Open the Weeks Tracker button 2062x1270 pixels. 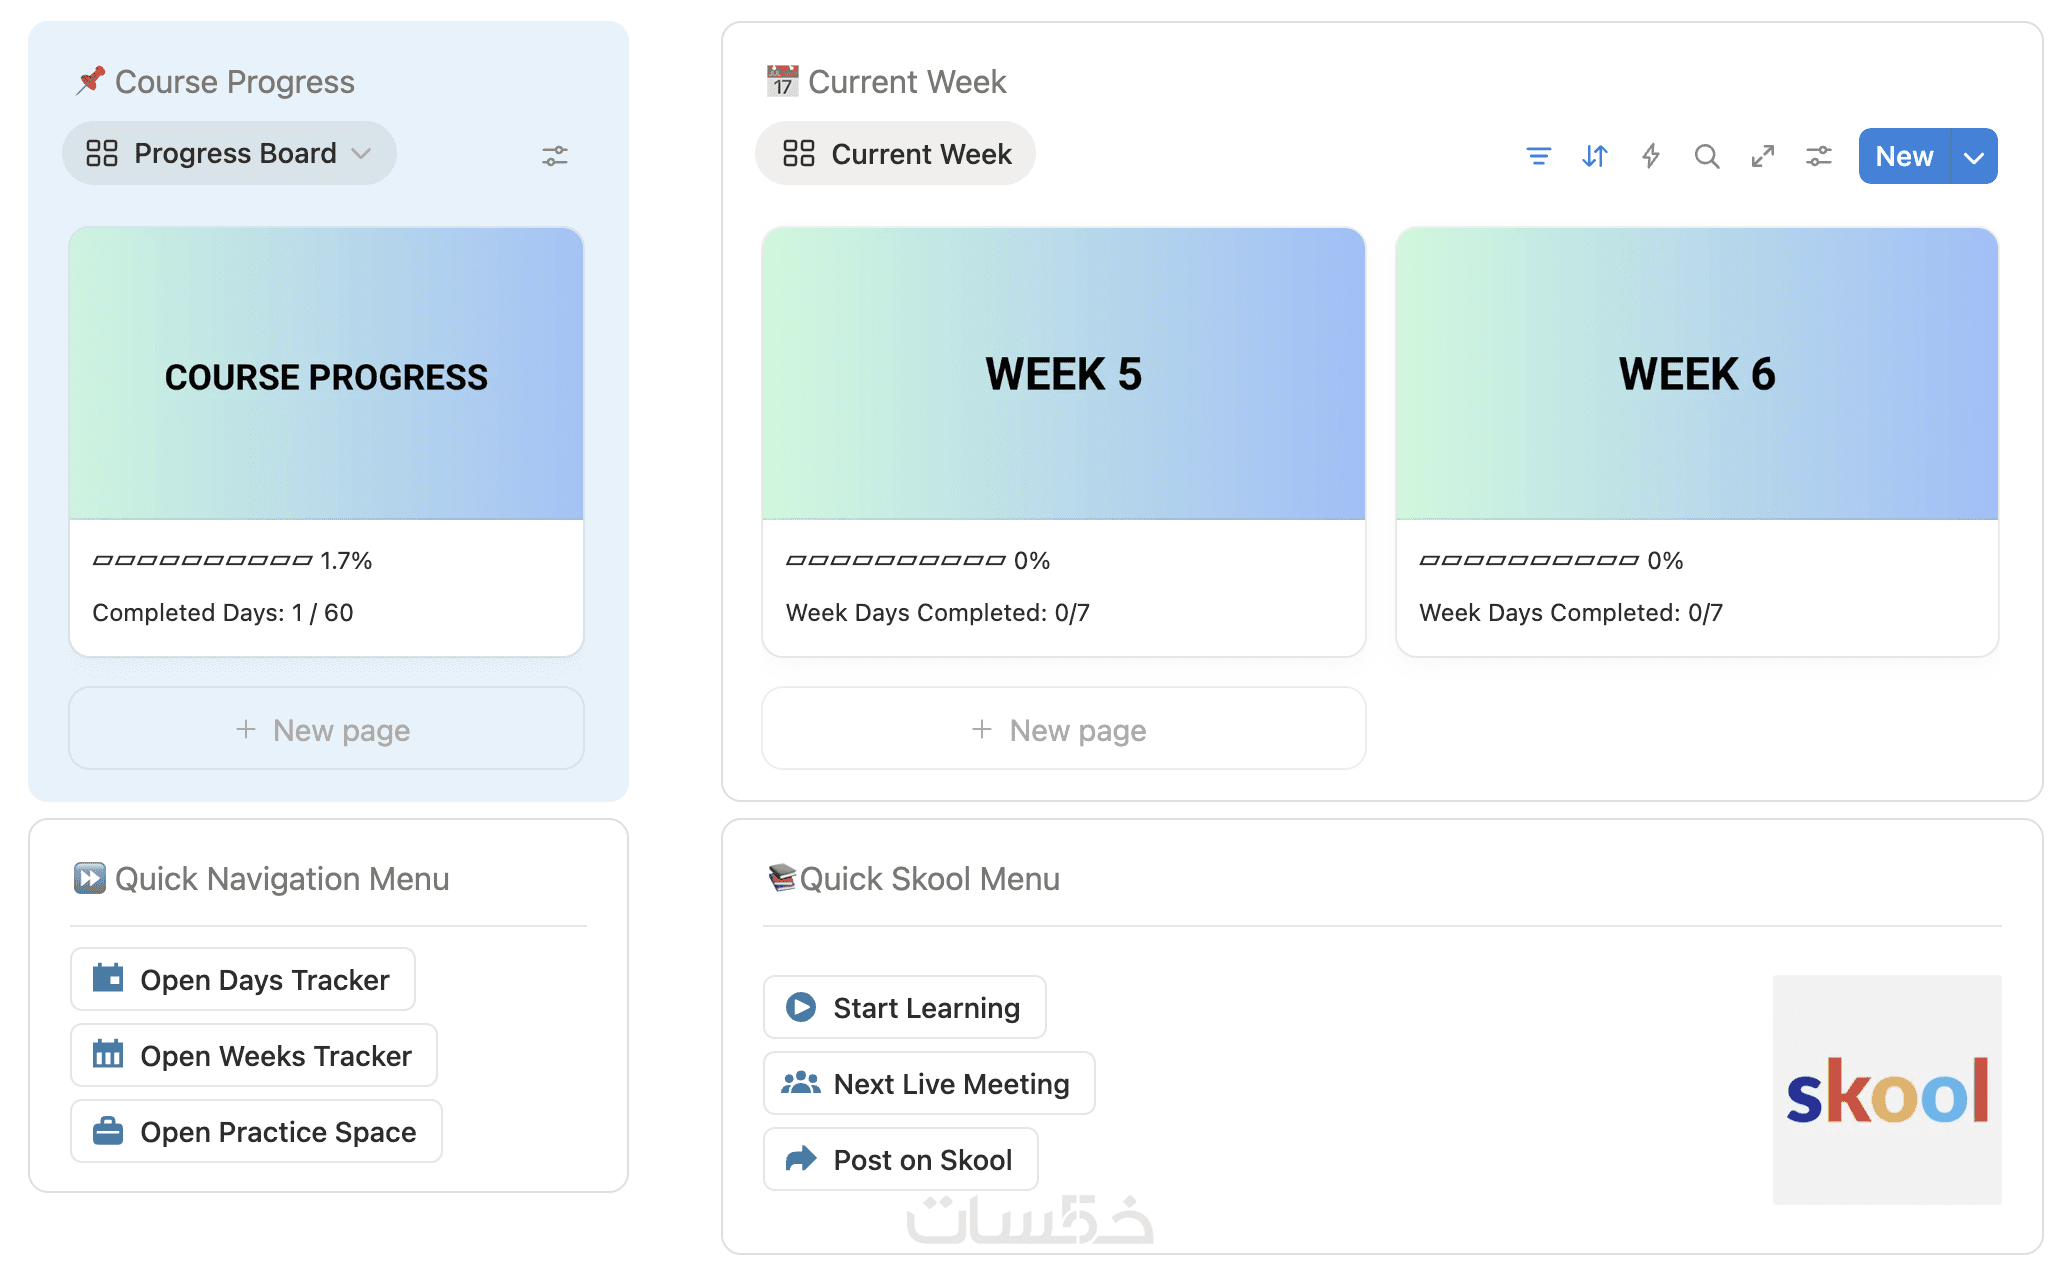pyautogui.click(x=254, y=1055)
